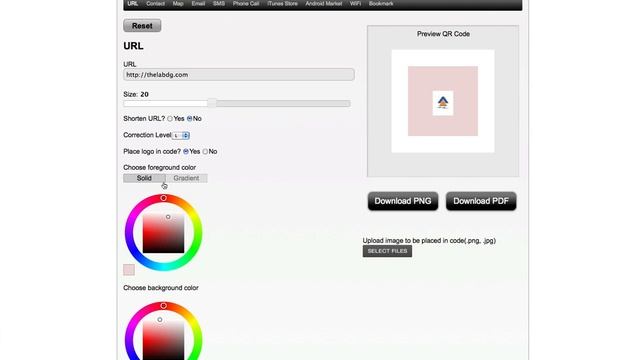Click the logo in QR preview center
This screenshot has width=640, height=360.
pos(443,103)
